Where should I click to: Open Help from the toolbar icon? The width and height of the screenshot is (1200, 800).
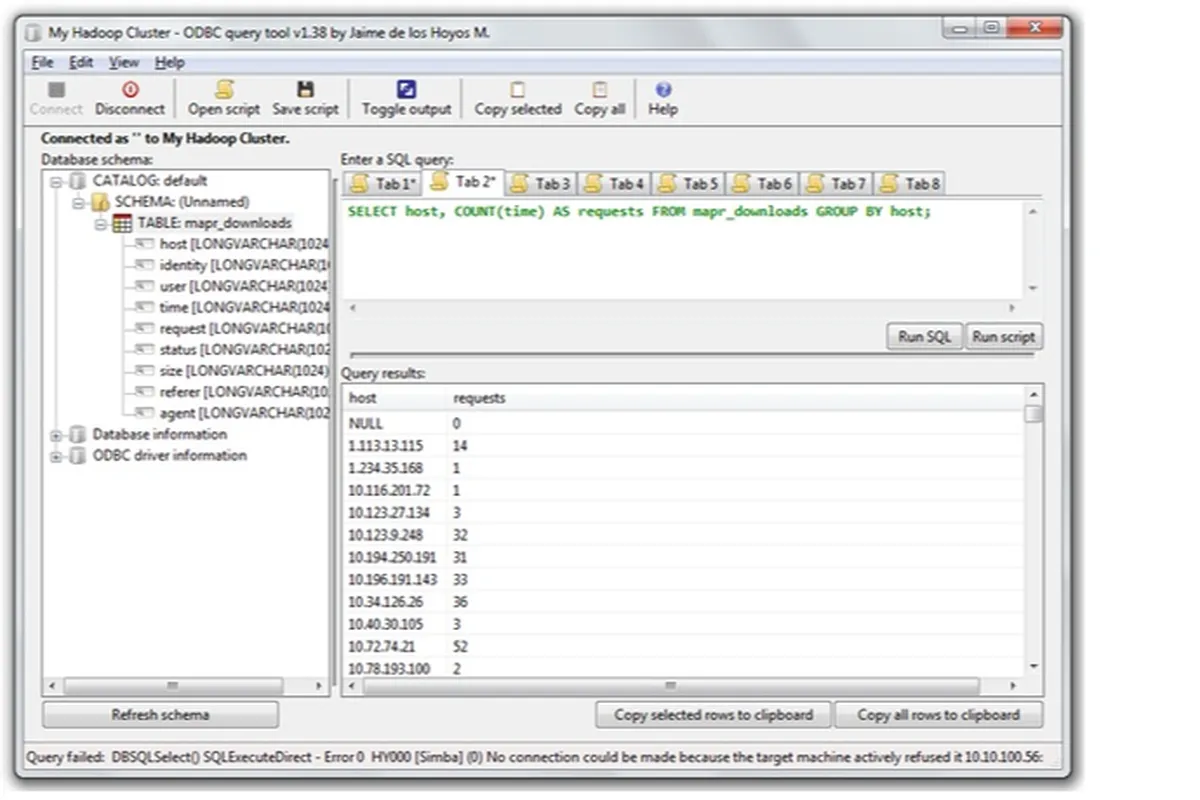click(x=663, y=90)
